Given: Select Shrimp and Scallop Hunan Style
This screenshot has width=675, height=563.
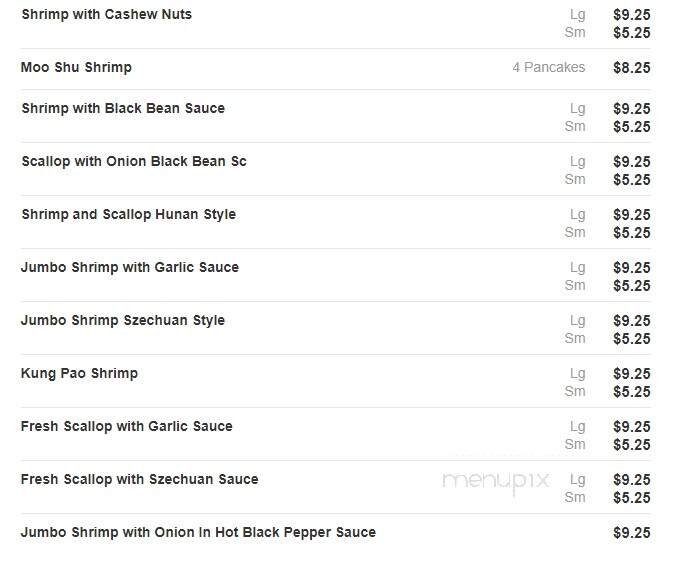Looking at the screenshot, I should tap(128, 214).
